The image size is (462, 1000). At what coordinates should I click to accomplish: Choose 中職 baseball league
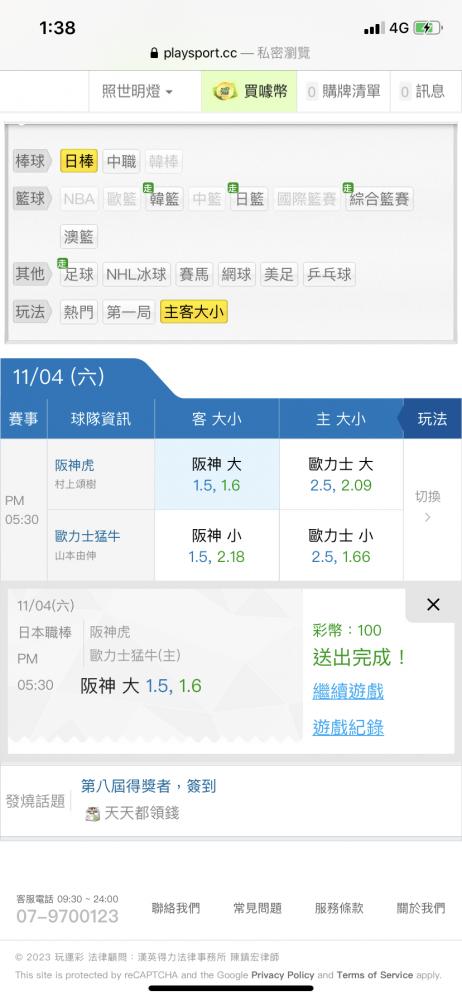click(x=121, y=161)
